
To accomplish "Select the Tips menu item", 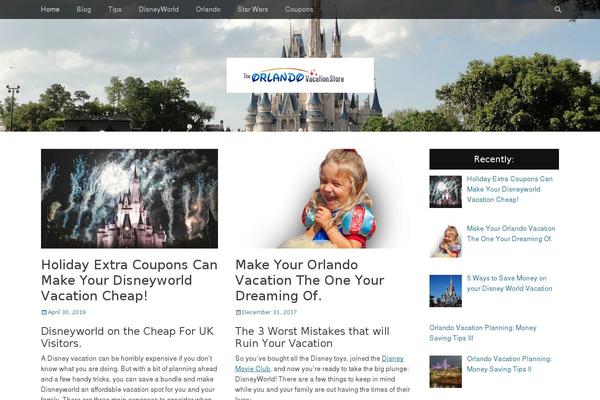I will (x=115, y=9).
